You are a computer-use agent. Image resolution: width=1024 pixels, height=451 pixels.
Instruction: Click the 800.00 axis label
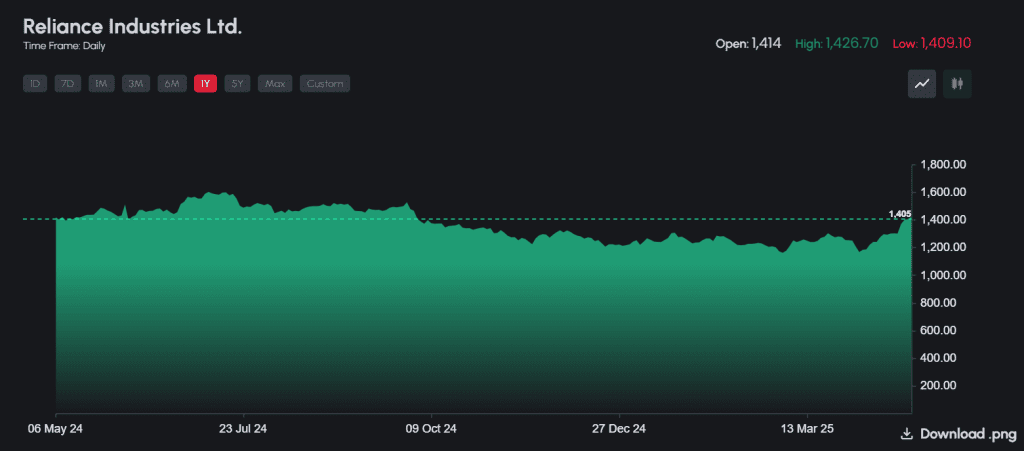click(938, 303)
